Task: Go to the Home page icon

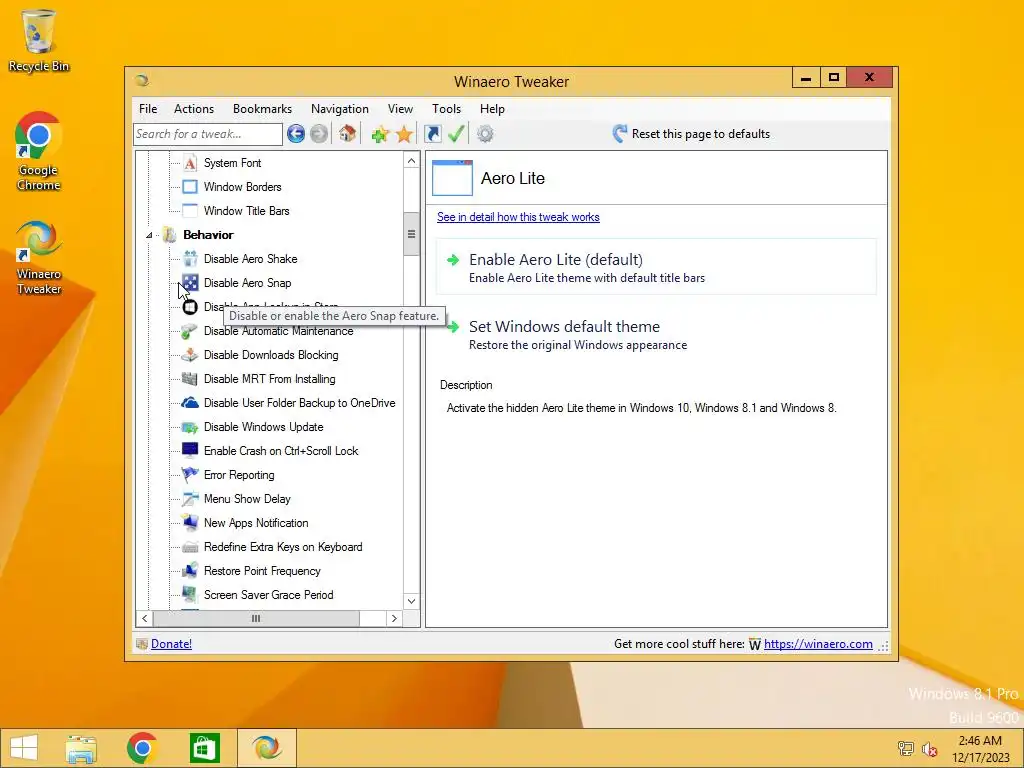Action: coord(347,133)
